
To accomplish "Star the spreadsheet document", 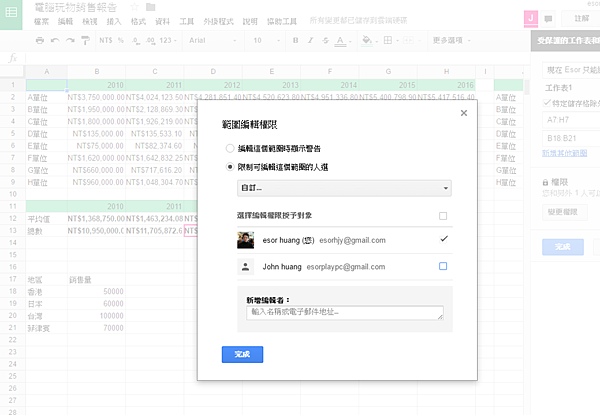I will [x=134, y=7].
